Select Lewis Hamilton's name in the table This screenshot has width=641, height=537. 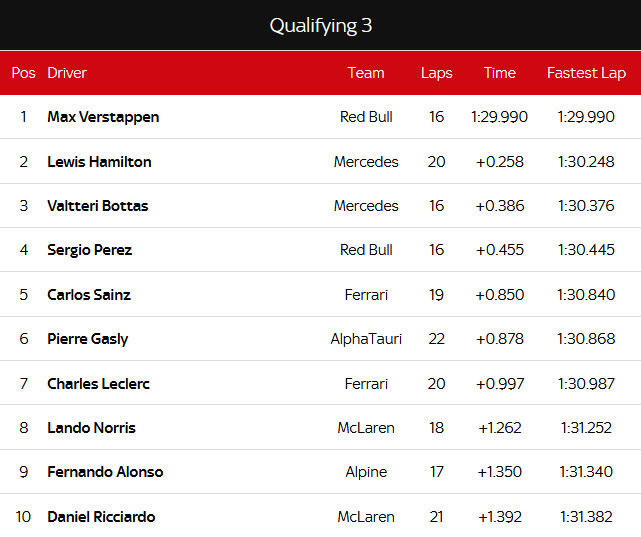click(99, 162)
